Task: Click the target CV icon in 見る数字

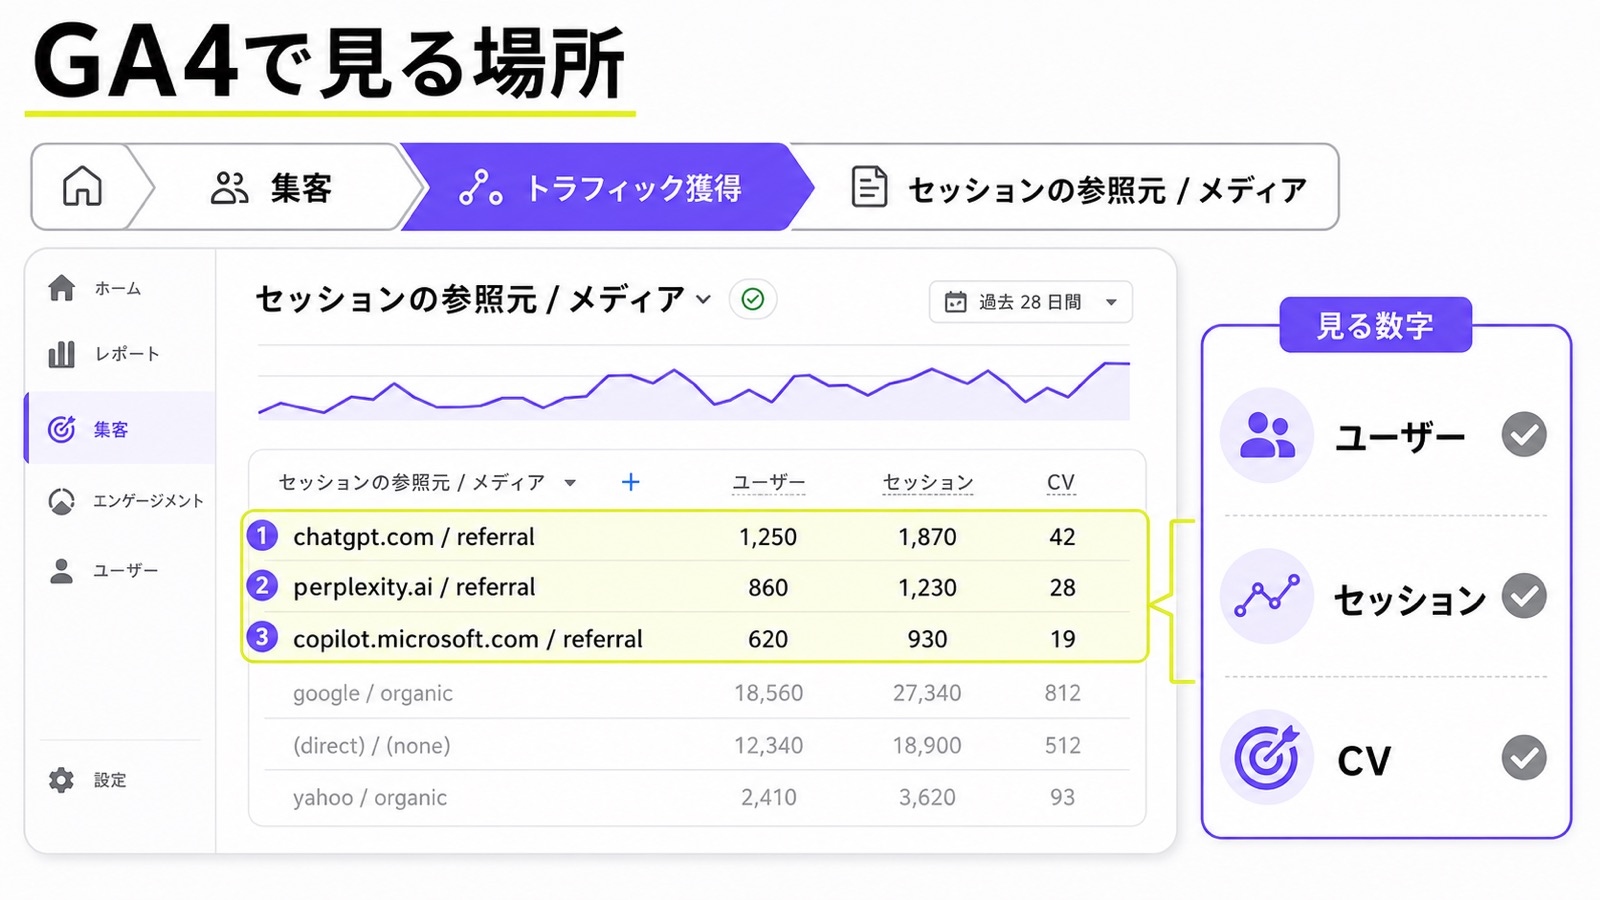Action: point(1267,757)
